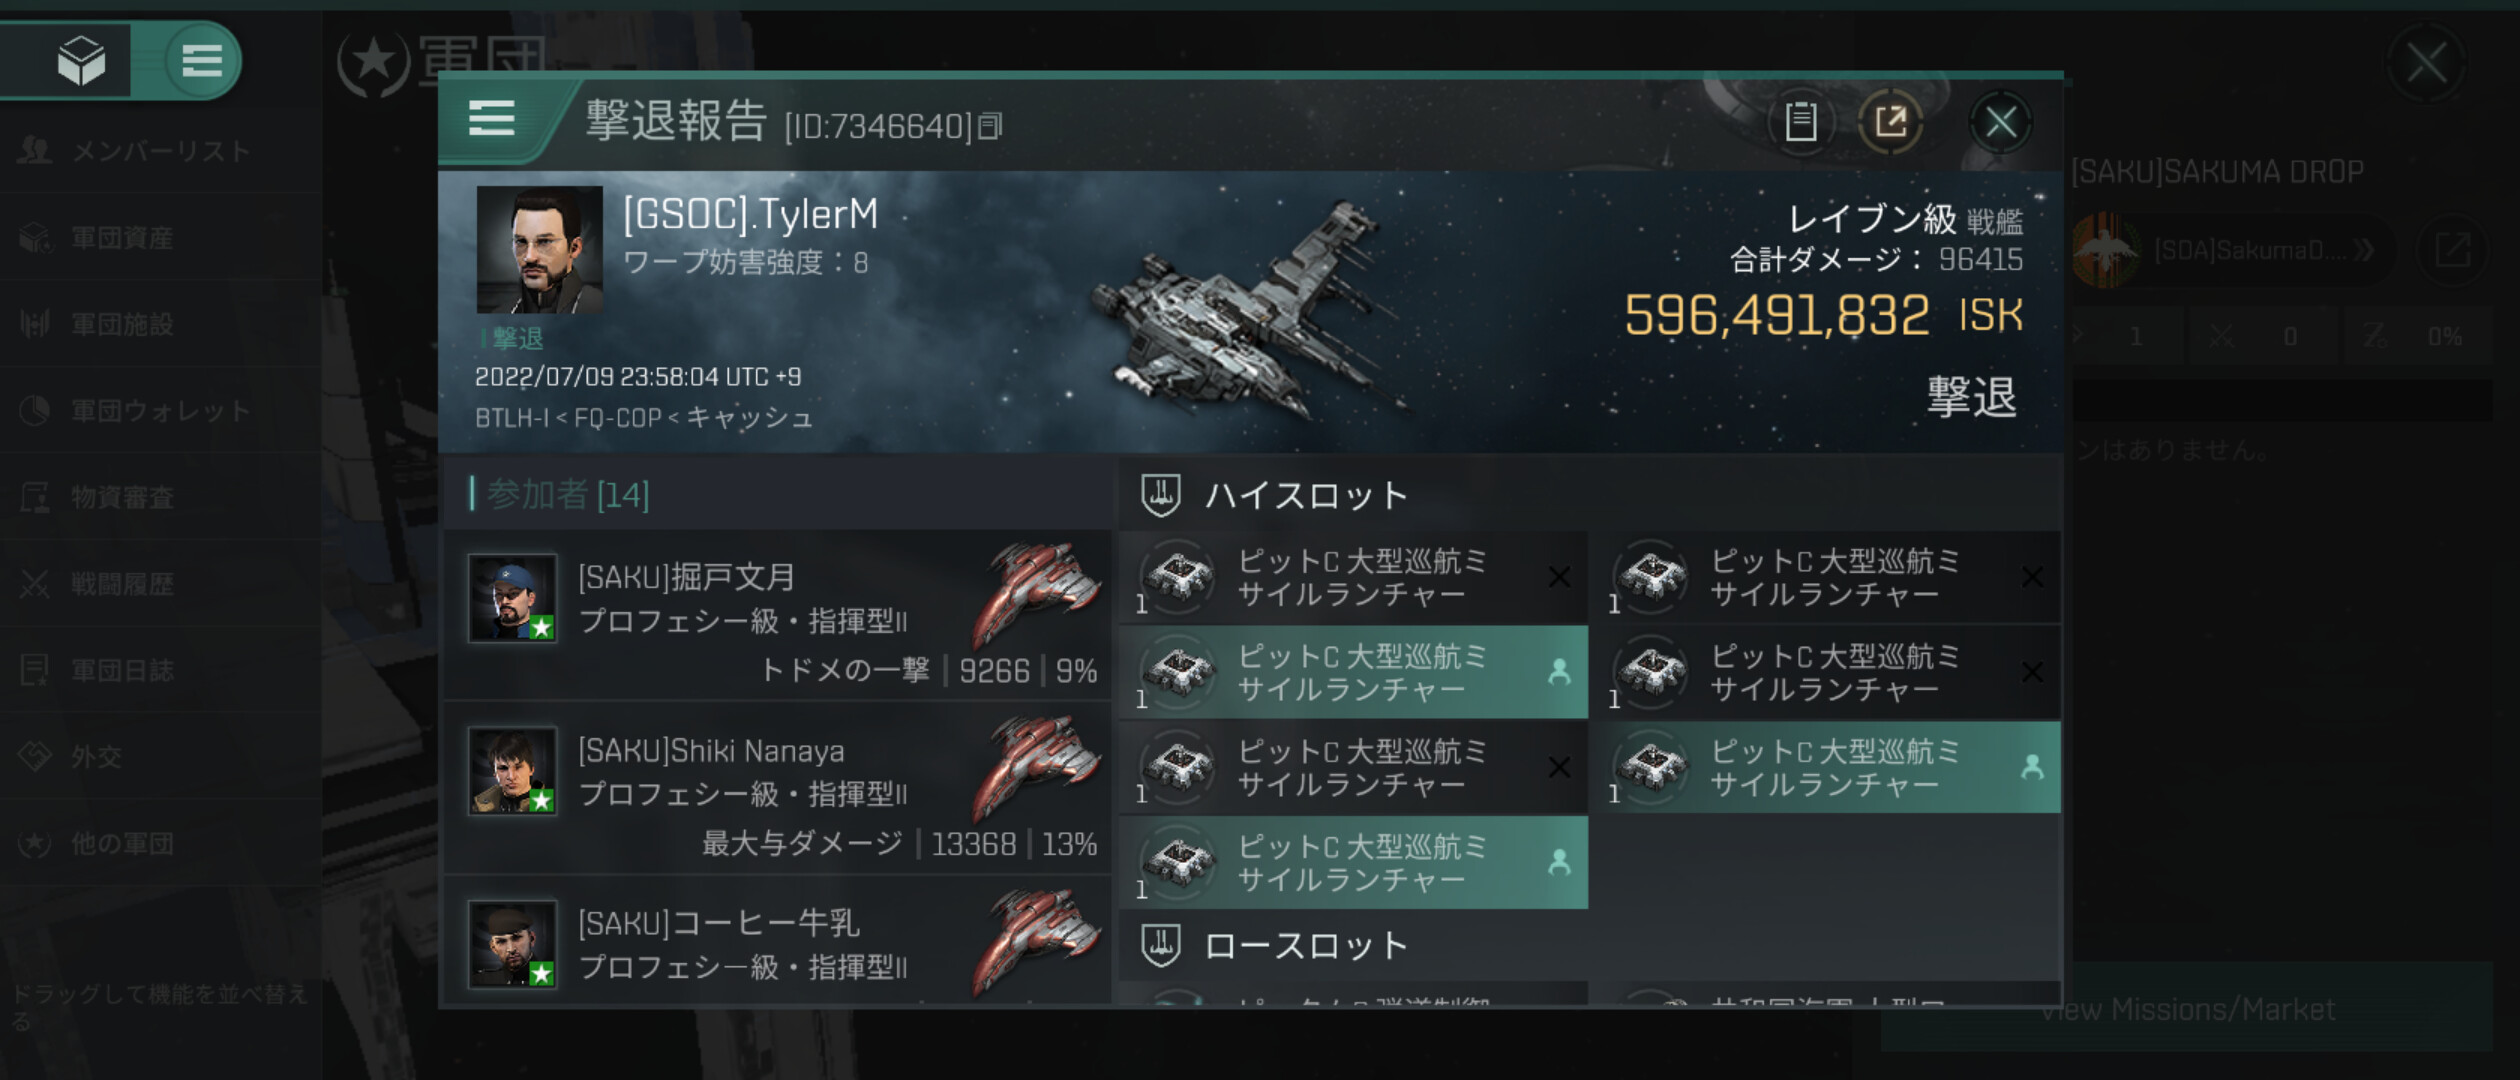Toggle the green list menu button
Viewport: 2520px width, 1080px height.
coord(201,60)
